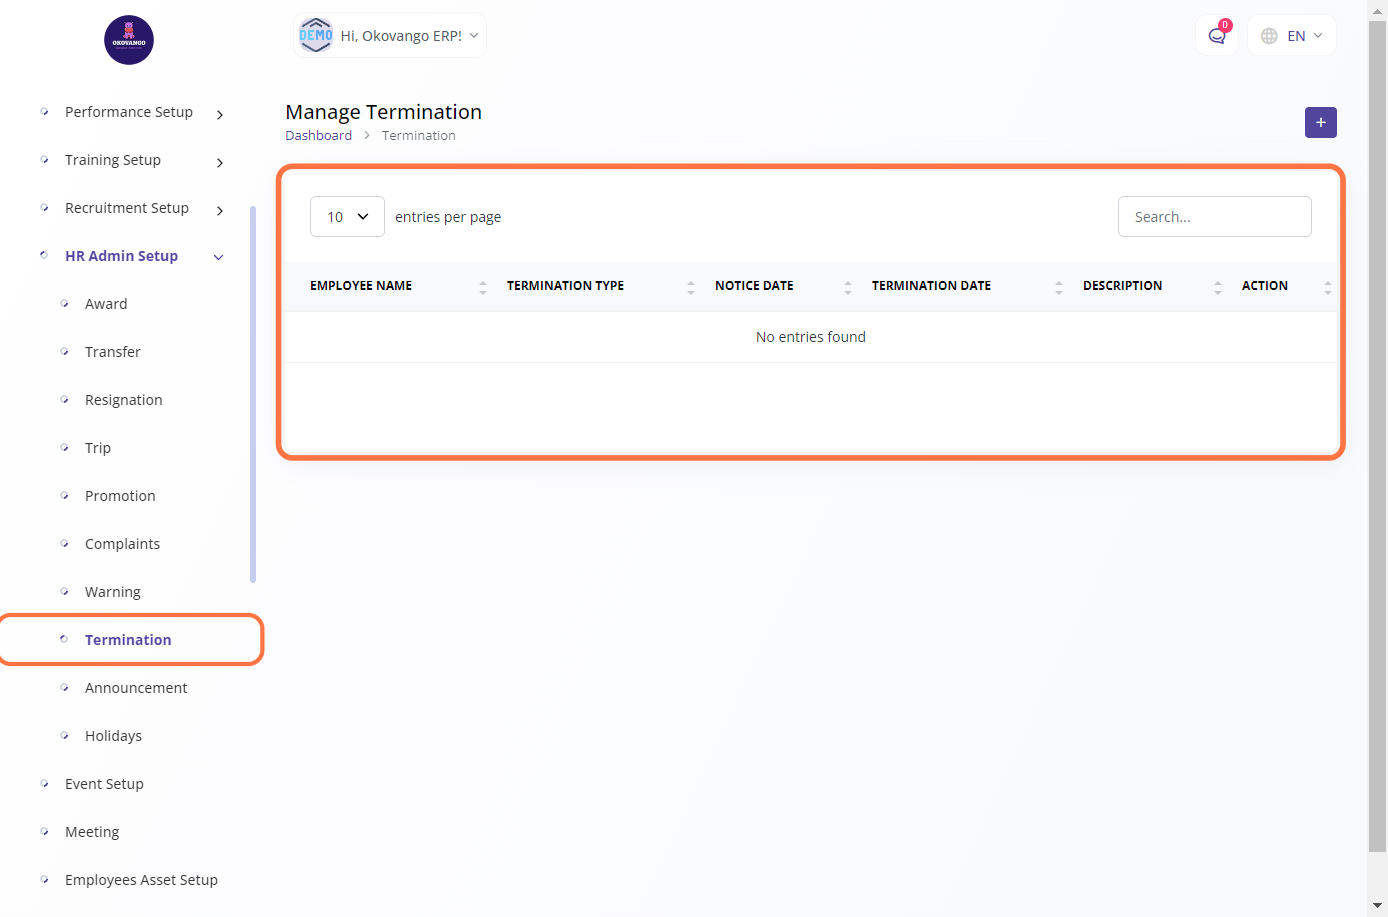Click in the Search input field
This screenshot has height=917, width=1388.
click(1214, 217)
